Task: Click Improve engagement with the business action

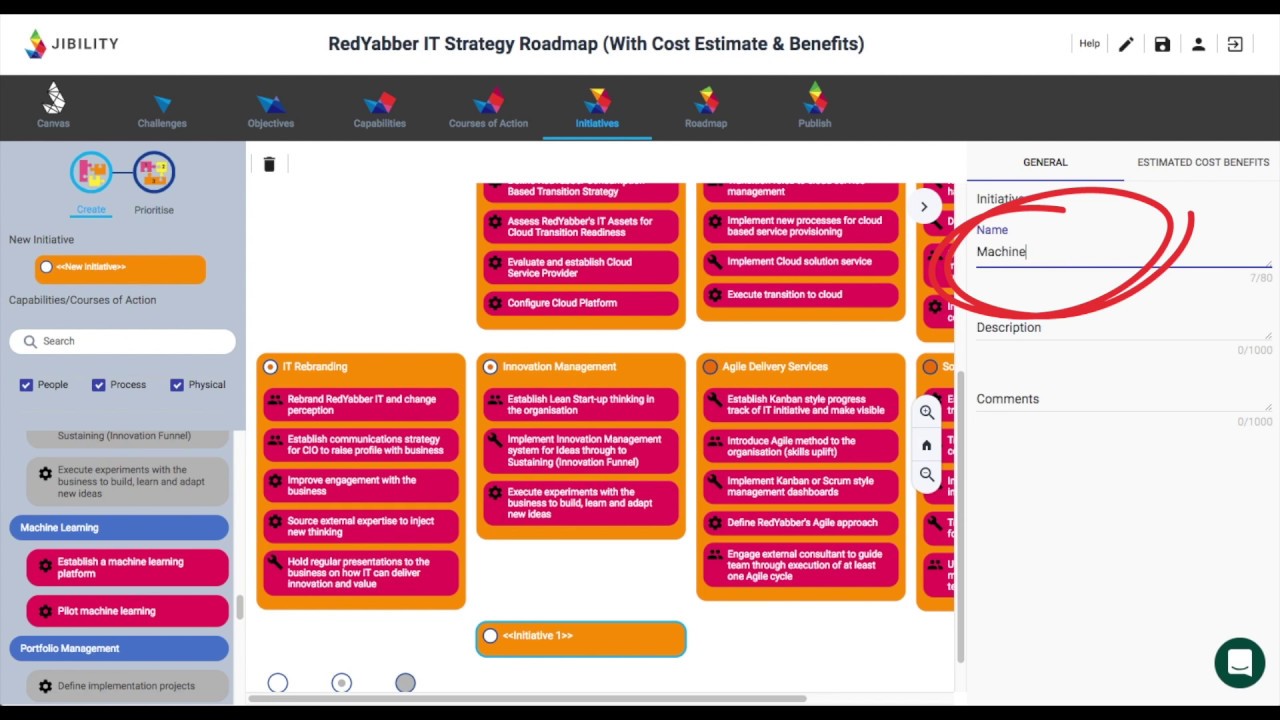Action: pos(361,486)
